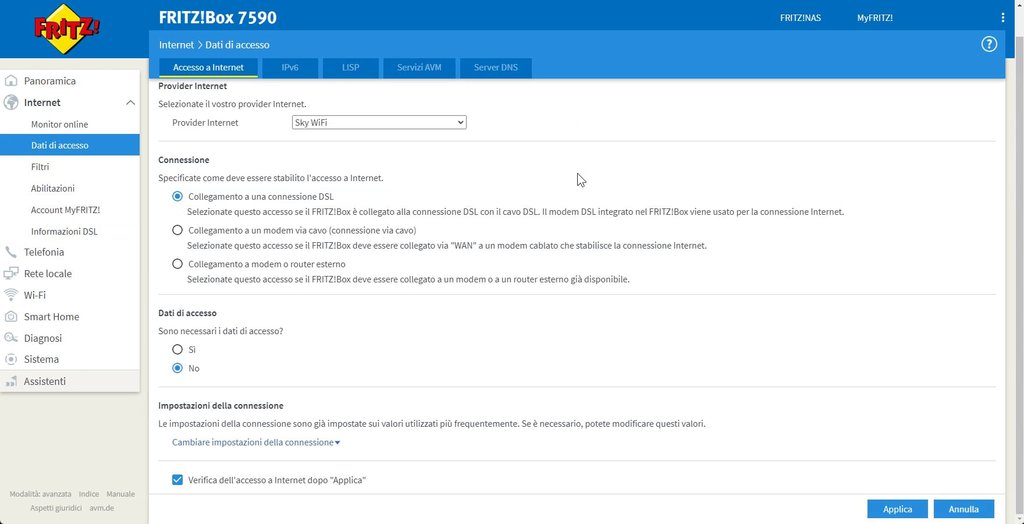Click the Telefonia phone icon
The height and width of the screenshot is (524, 1024).
pyautogui.click(x=12, y=252)
